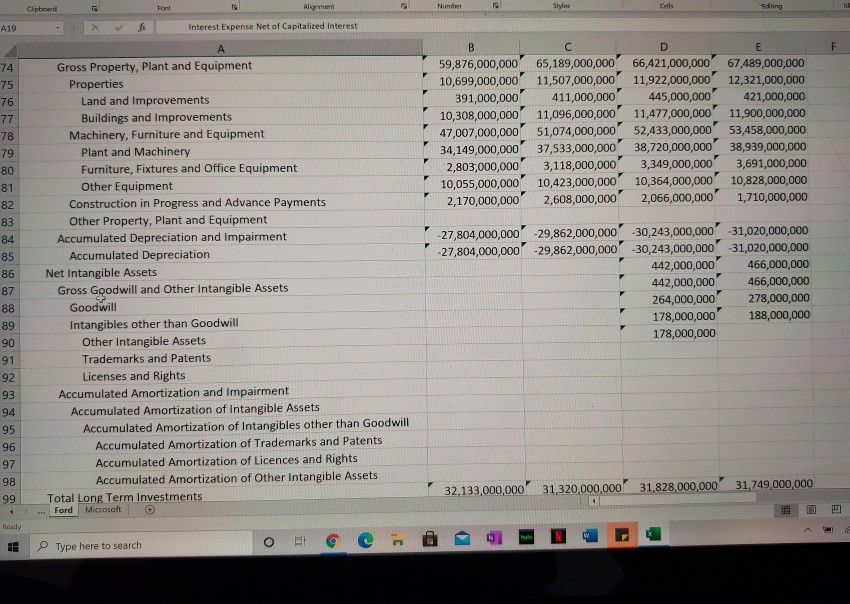Select cell value 31,749,000,000
The height and width of the screenshot is (604, 850).
(774, 484)
